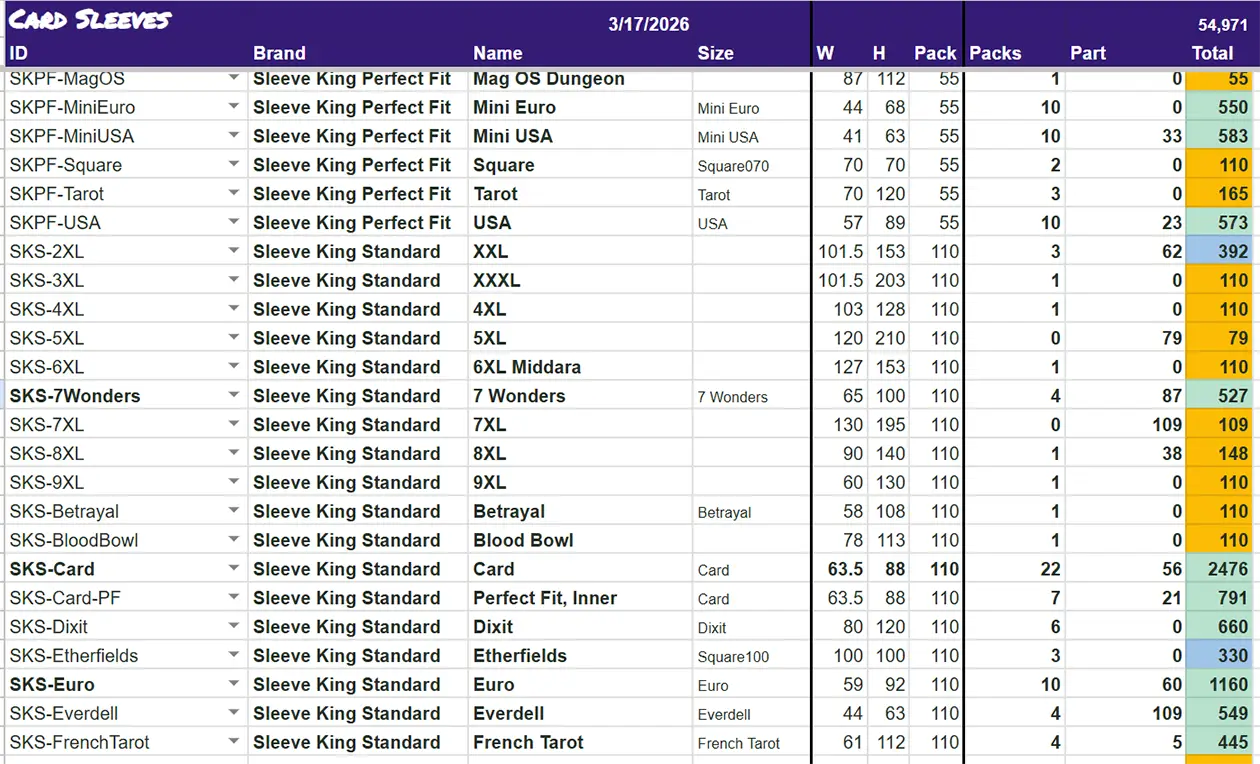This screenshot has width=1260, height=764.
Task: Click the W column header
Action: (x=825, y=53)
